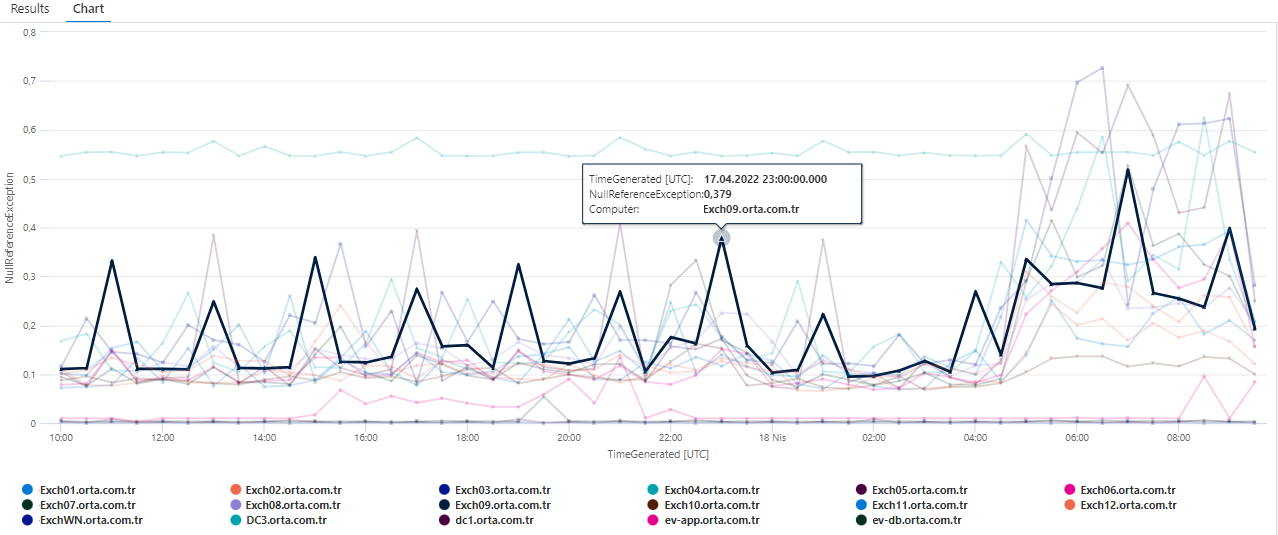Toggle Exch11.orta.com.tr series in legend
Screen dimensions: 1278x535
(x=913, y=505)
